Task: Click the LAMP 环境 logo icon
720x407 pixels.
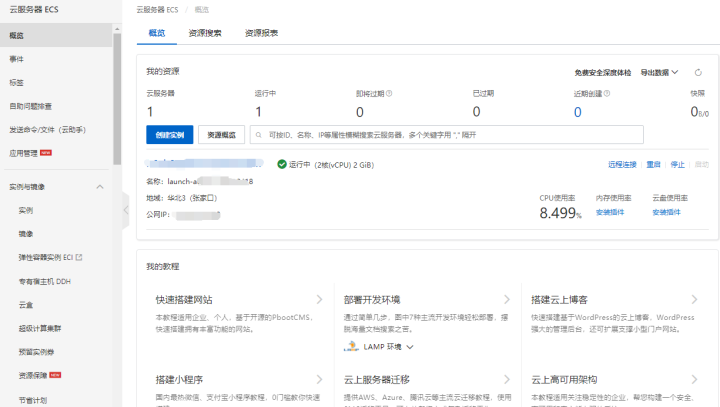Action: [351, 346]
